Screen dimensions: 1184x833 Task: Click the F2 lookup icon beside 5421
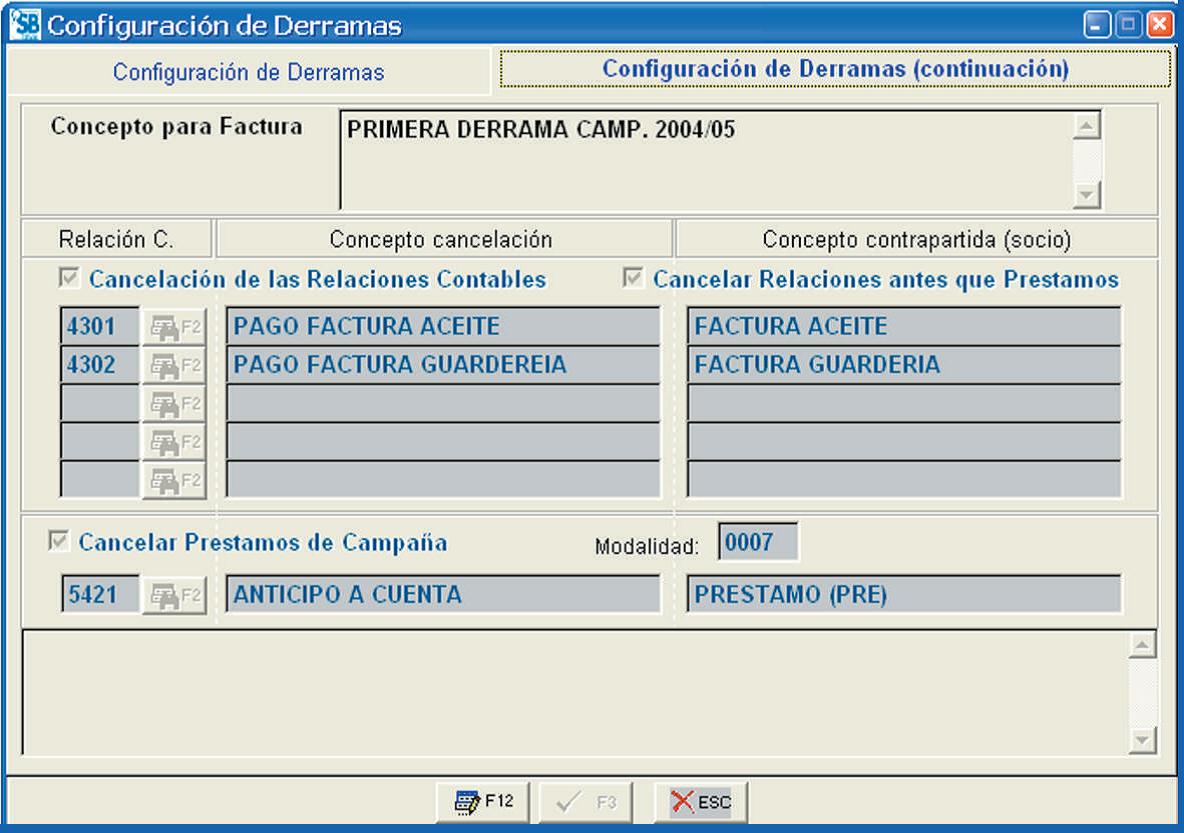(174, 595)
